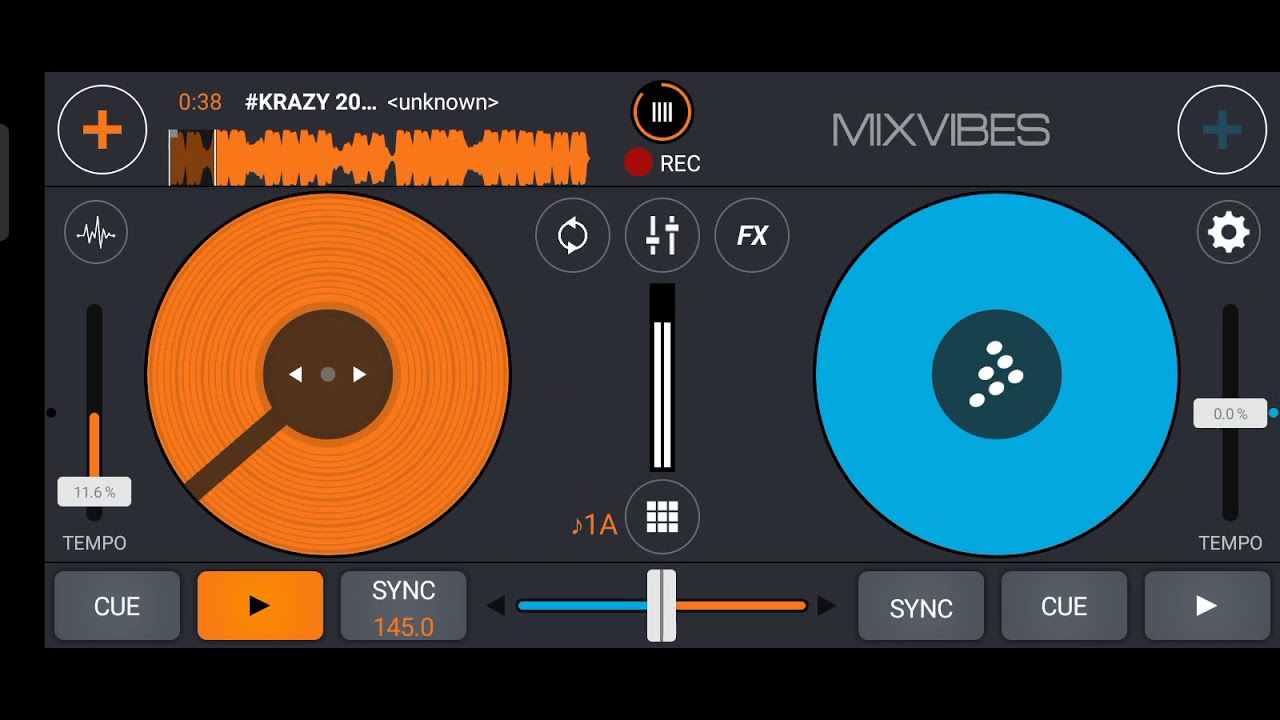Click the MIXVIBES logo text
The image size is (1280, 720).
pos(941,130)
